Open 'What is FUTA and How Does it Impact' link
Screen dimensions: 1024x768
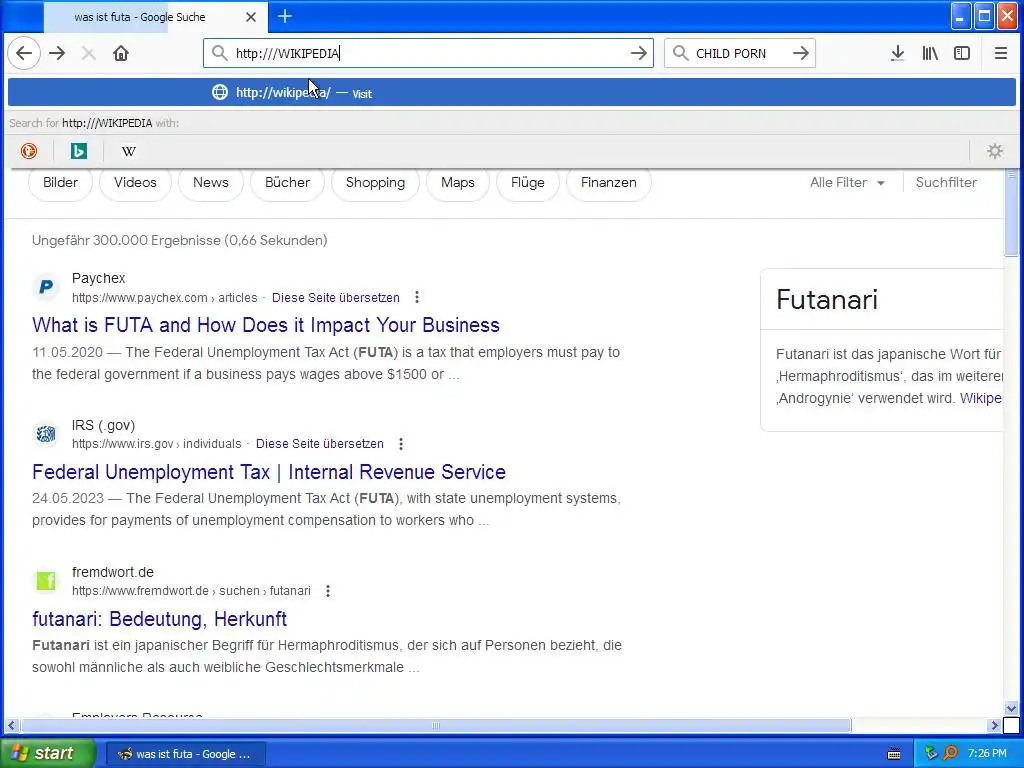(266, 325)
